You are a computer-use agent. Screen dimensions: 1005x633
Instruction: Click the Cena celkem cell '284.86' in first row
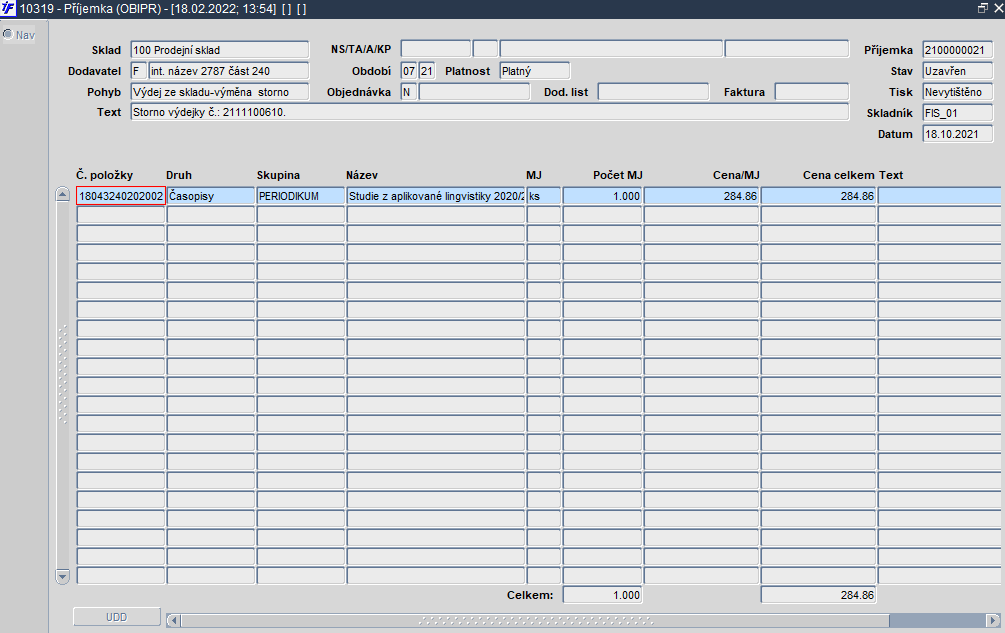pos(818,196)
